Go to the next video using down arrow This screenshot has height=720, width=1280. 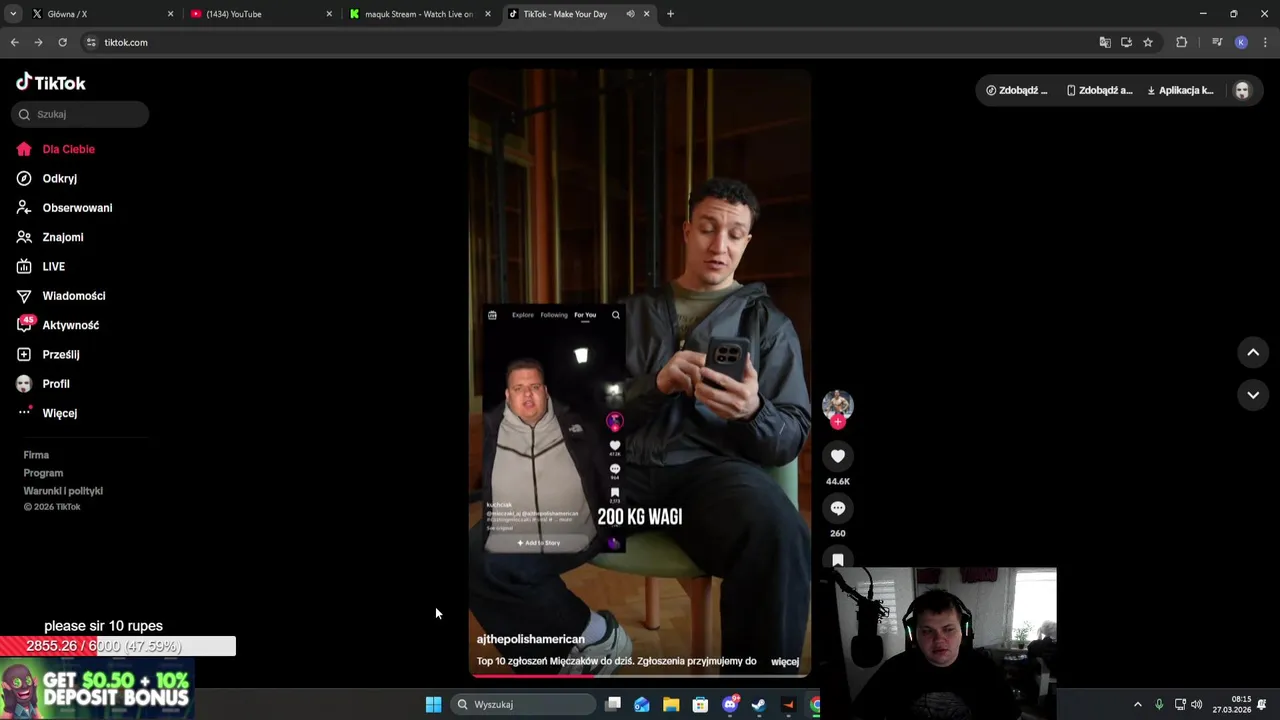(x=1253, y=395)
